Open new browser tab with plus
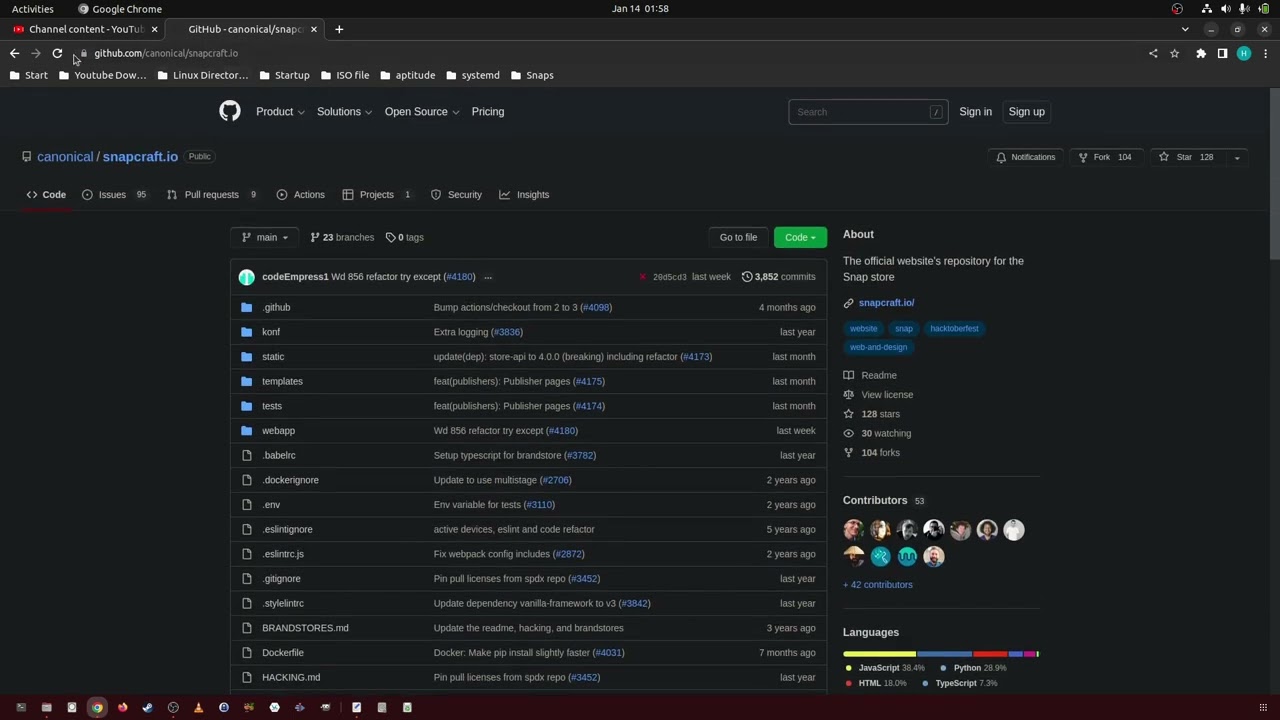Image resolution: width=1280 pixels, height=720 pixels. (x=339, y=29)
